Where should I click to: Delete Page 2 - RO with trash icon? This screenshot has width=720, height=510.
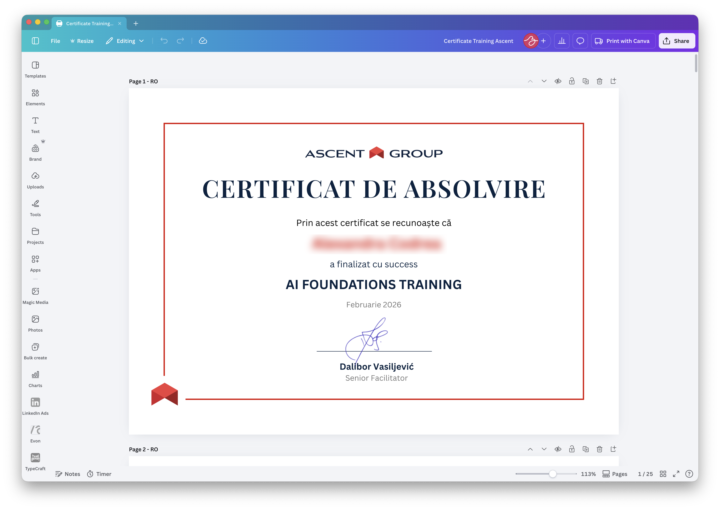point(599,449)
